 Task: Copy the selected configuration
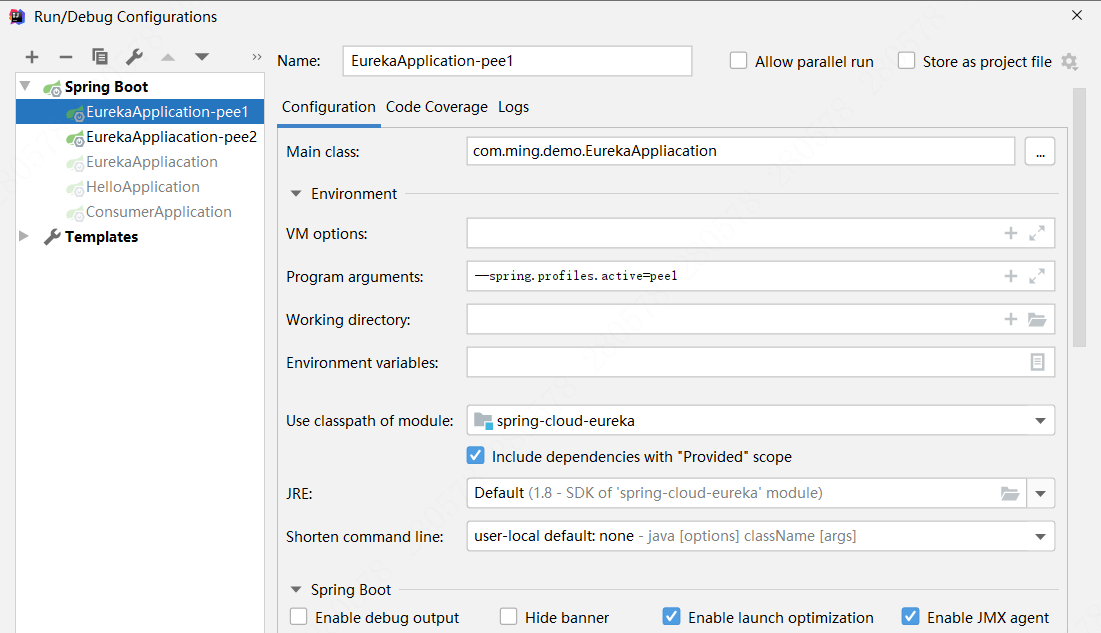(100, 57)
